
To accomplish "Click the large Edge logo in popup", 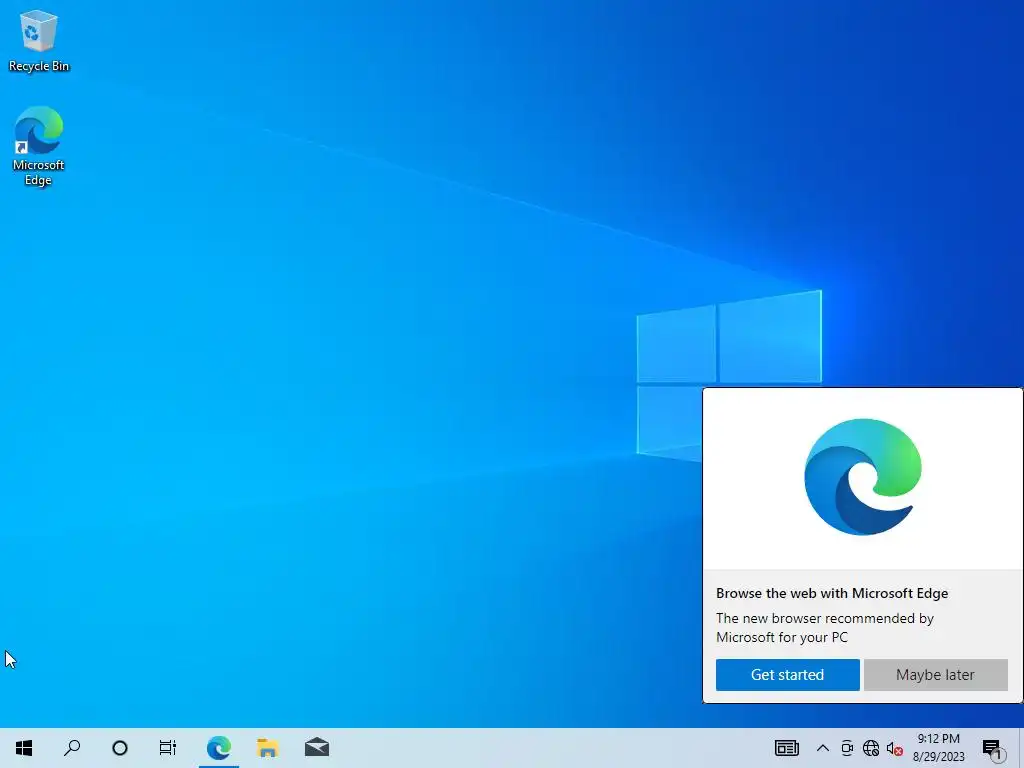I will [x=863, y=477].
